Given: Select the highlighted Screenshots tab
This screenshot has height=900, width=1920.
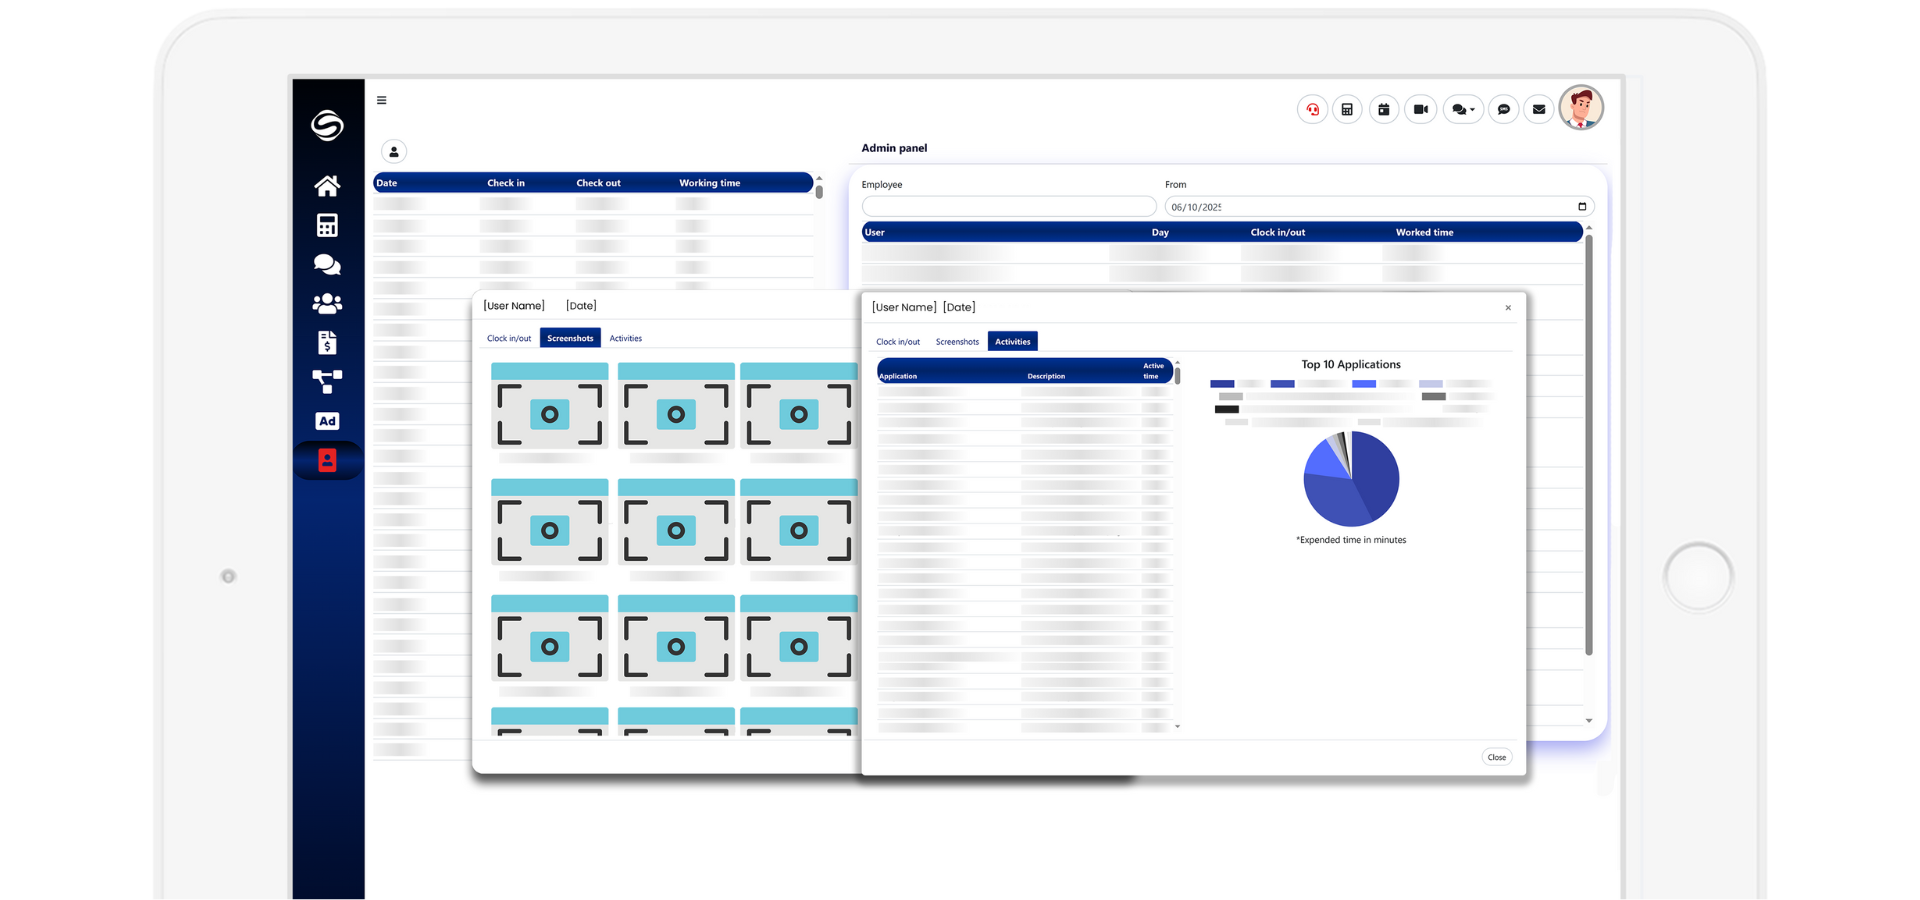Looking at the screenshot, I should pyautogui.click(x=570, y=338).
